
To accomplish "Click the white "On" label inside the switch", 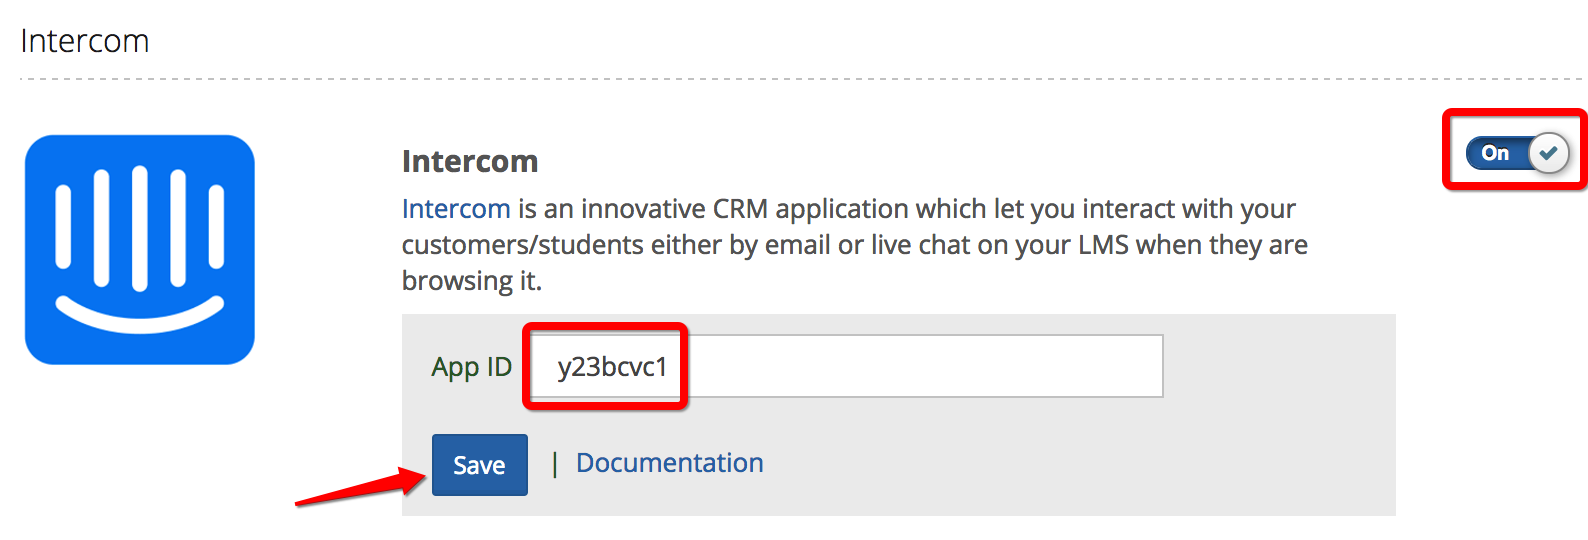I will pyautogui.click(x=1495, y=153).
